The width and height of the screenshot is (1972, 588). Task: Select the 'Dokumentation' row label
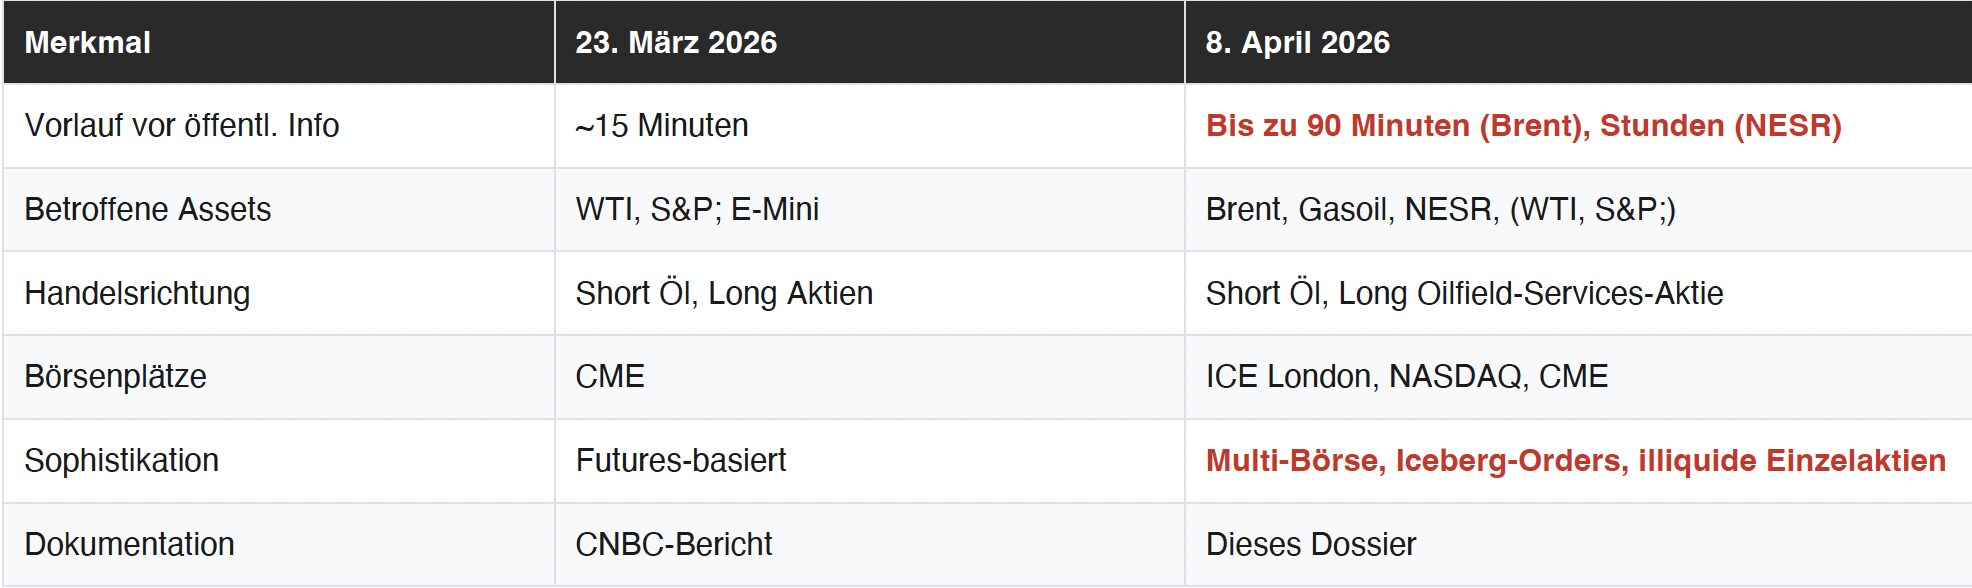tap(129, 545)
